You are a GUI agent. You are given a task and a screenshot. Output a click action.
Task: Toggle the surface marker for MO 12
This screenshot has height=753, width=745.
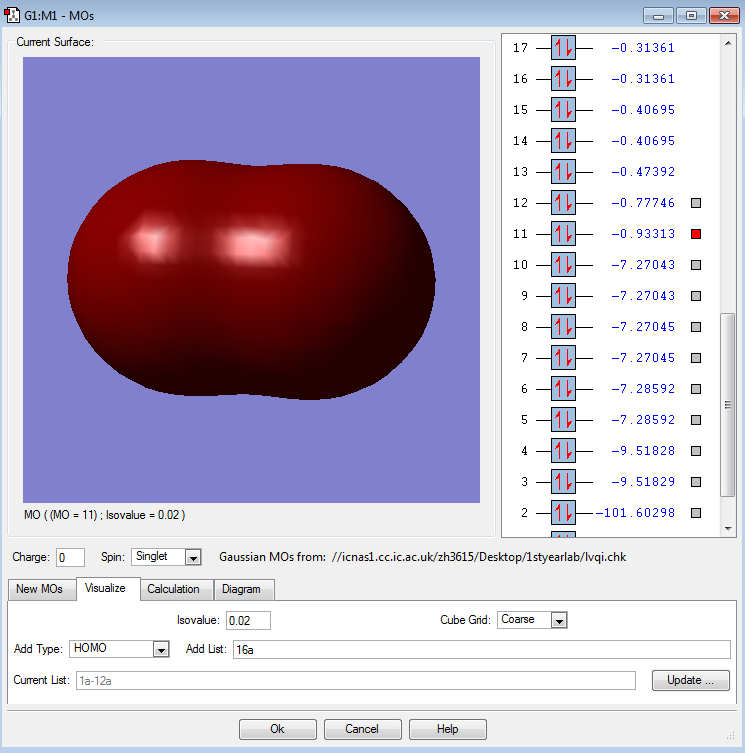(x=696, y=203)
